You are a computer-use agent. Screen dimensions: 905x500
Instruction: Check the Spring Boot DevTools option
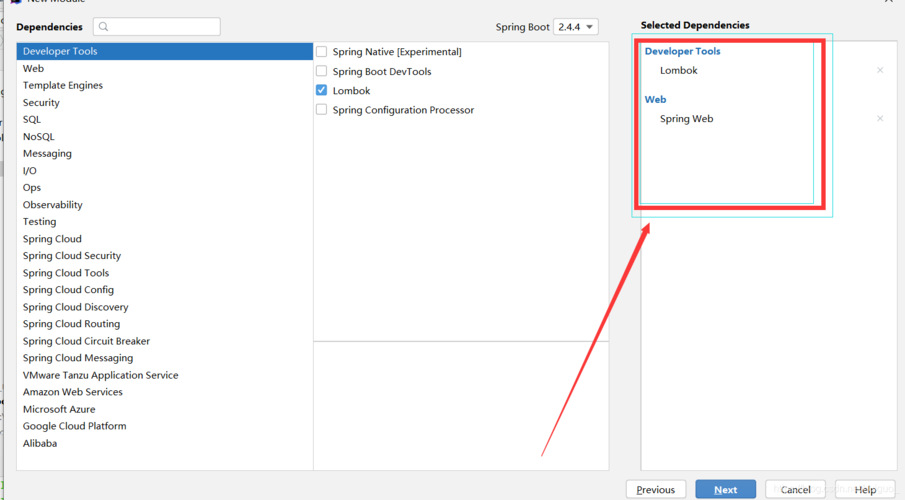coord(322,71)
